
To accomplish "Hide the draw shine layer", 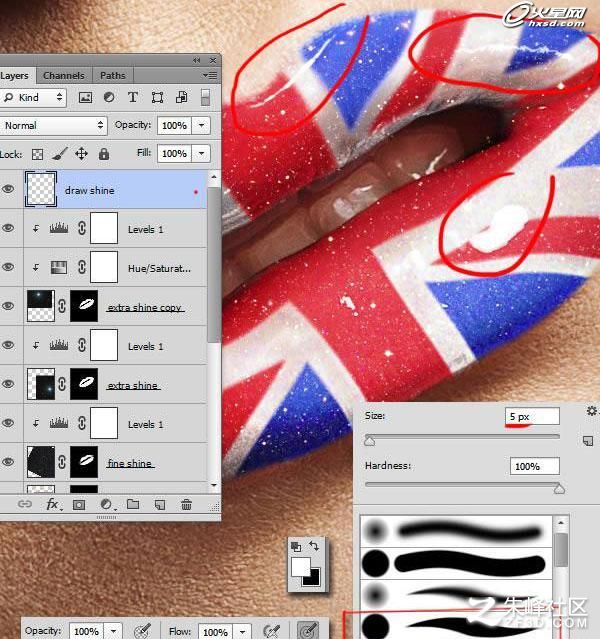I will pyautogui.click(x=8, y=189).
